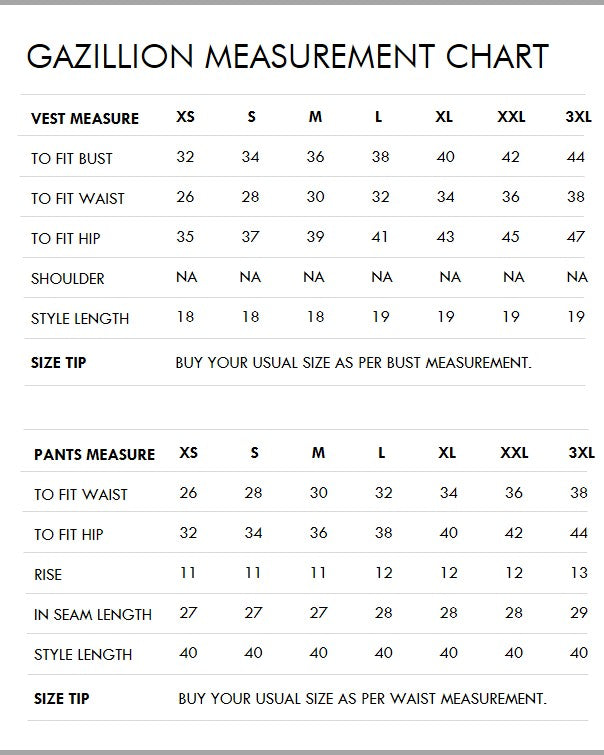The height and width of the screenshot is (755, 604).
Task: Click the bust measurement size tip text
Action: point(353,362)
